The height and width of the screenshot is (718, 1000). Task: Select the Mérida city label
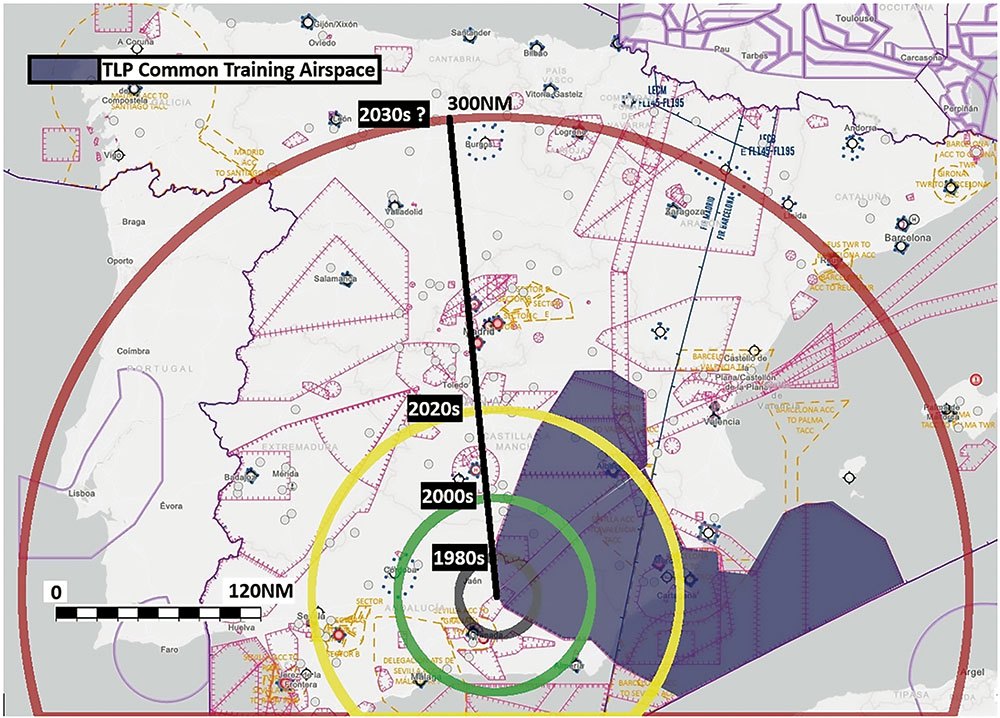click(285, 474)
